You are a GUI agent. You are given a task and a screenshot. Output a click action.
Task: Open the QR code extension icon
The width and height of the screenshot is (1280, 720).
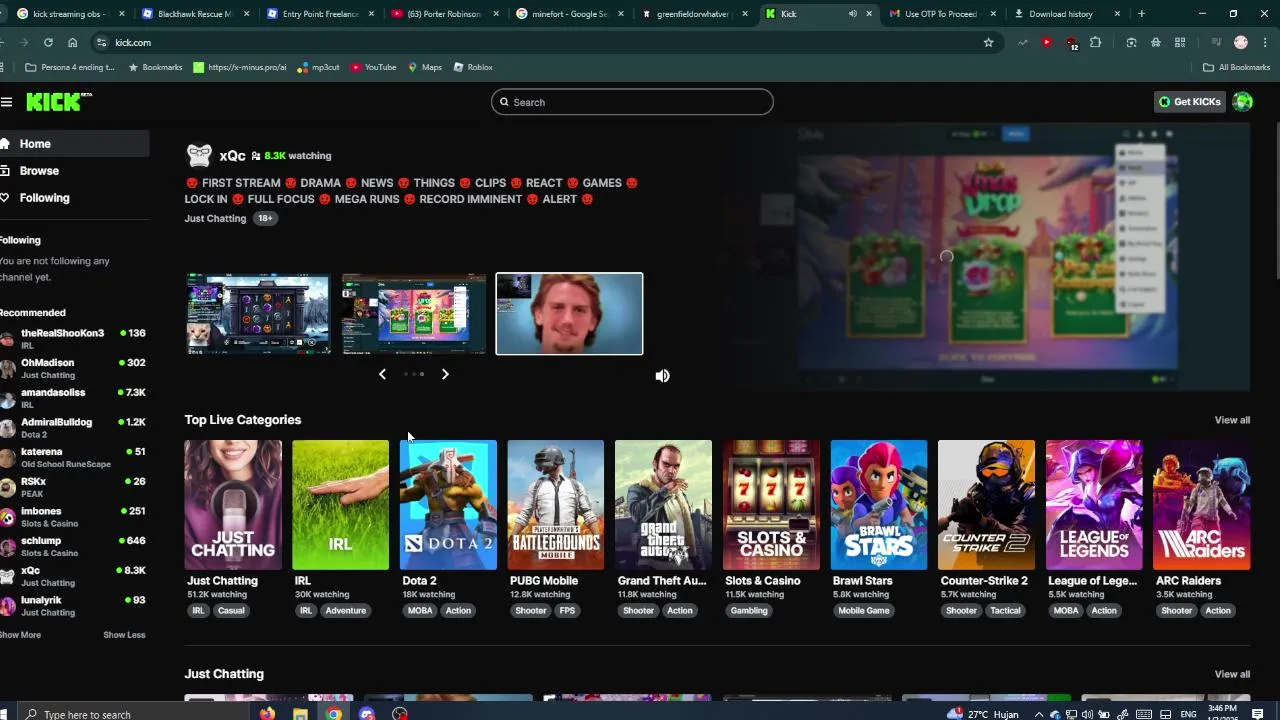1180,42
